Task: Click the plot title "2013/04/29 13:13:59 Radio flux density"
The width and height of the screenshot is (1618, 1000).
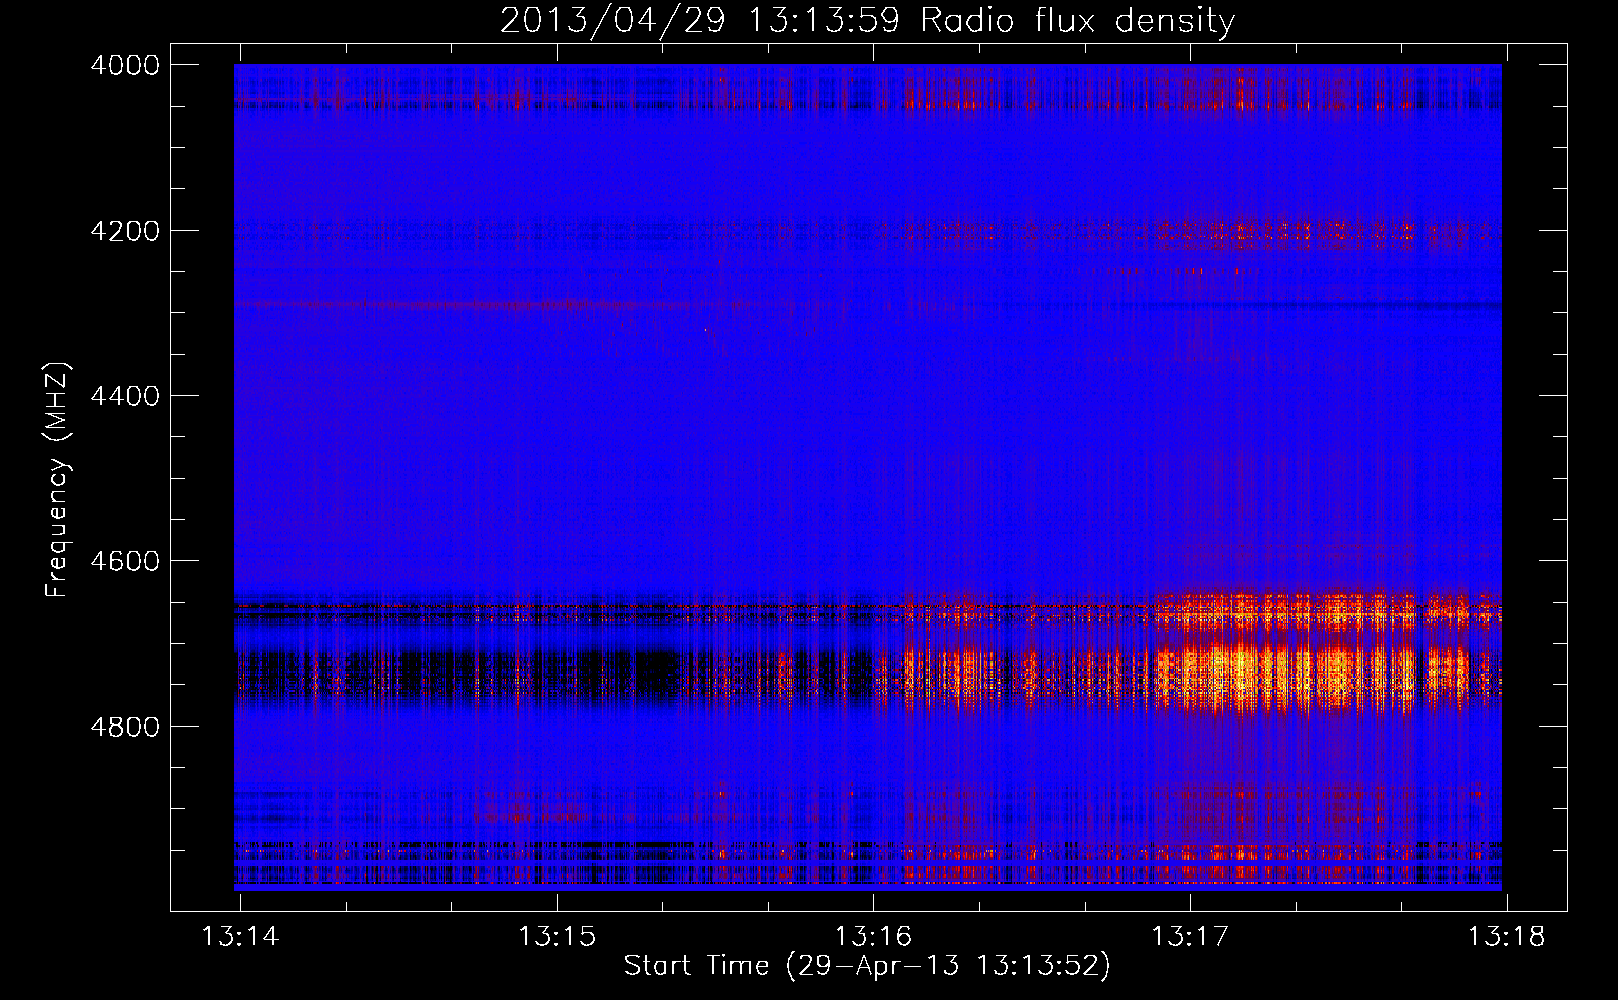Action: tap(867, 20)
